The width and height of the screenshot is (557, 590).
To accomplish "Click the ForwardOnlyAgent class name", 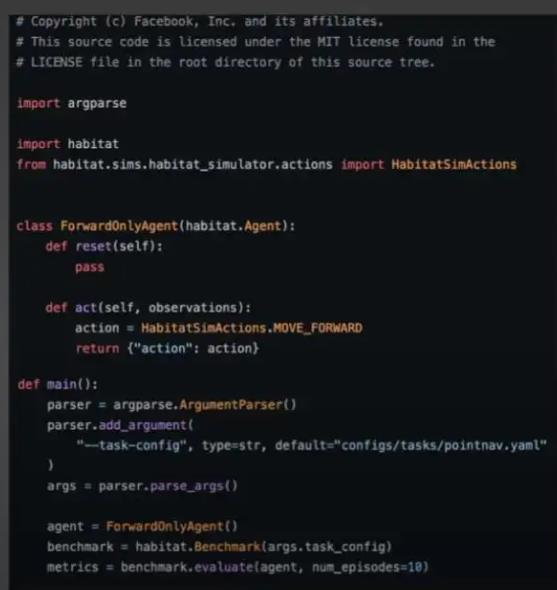I will [x=119, y=226].
